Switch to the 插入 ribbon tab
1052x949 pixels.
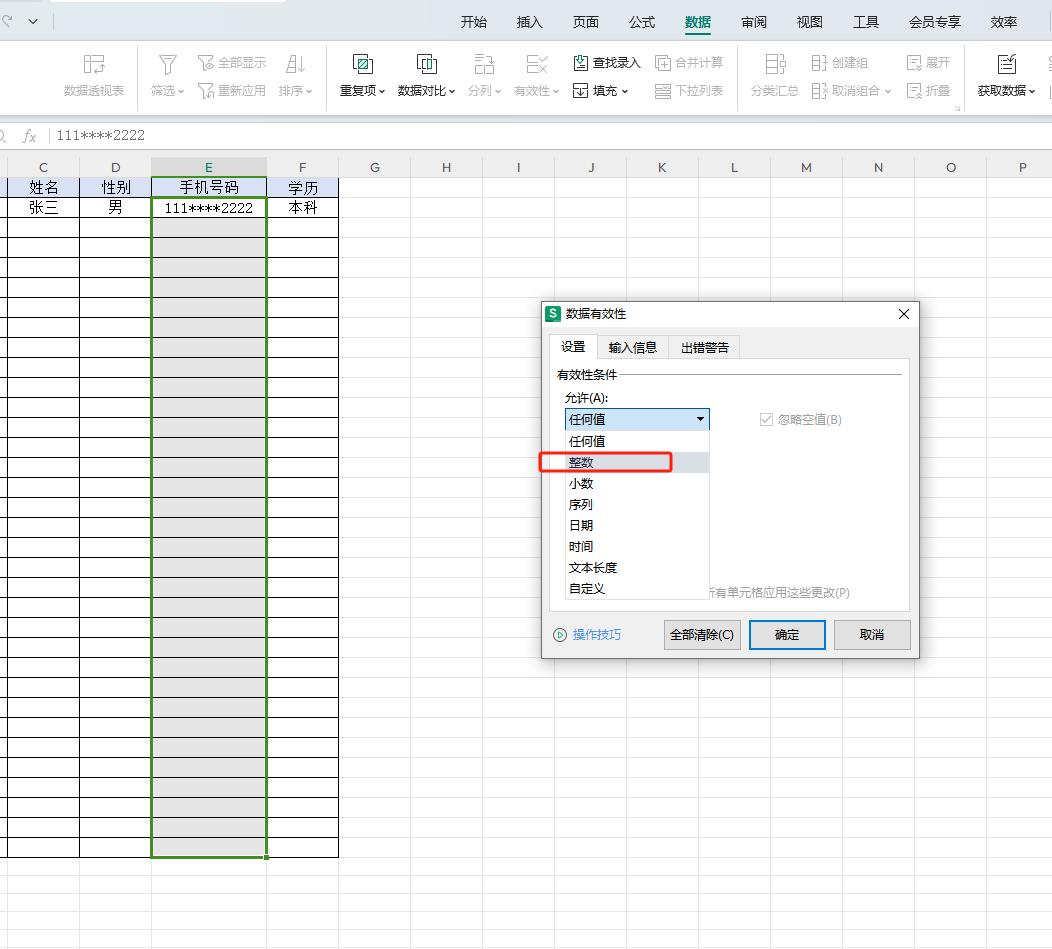point(529,22)
